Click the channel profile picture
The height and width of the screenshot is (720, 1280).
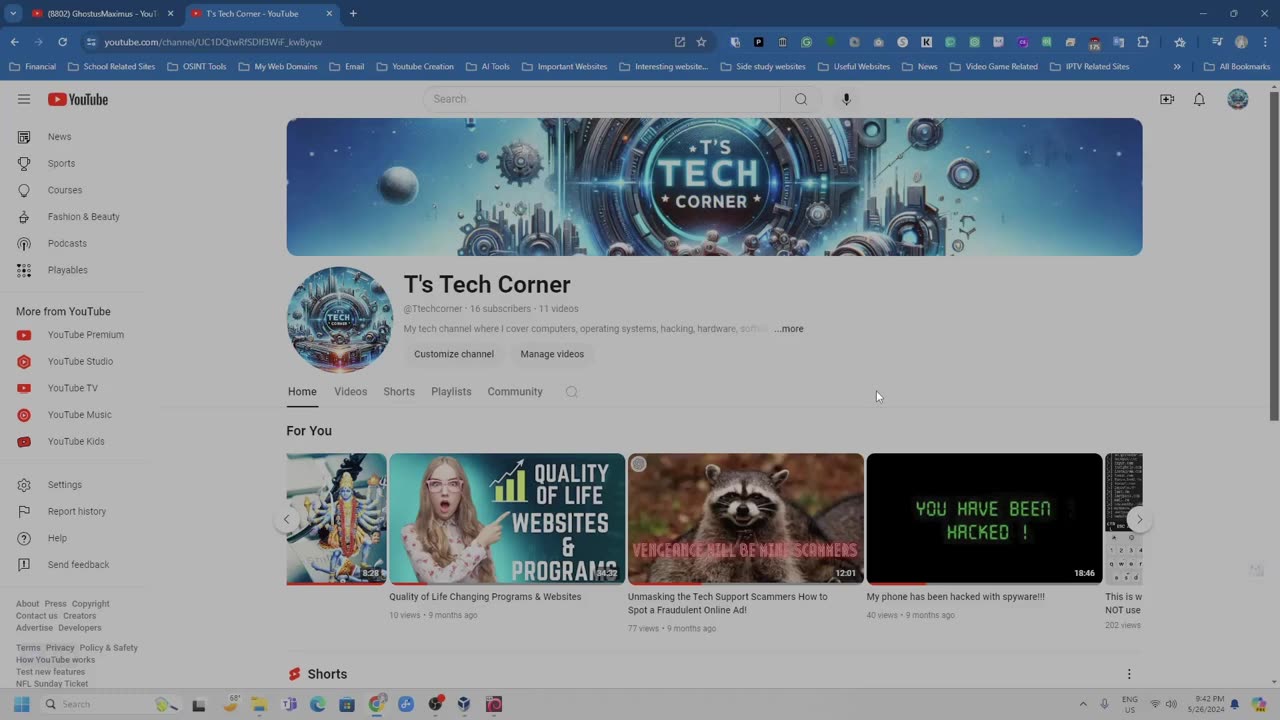[340, 320]
